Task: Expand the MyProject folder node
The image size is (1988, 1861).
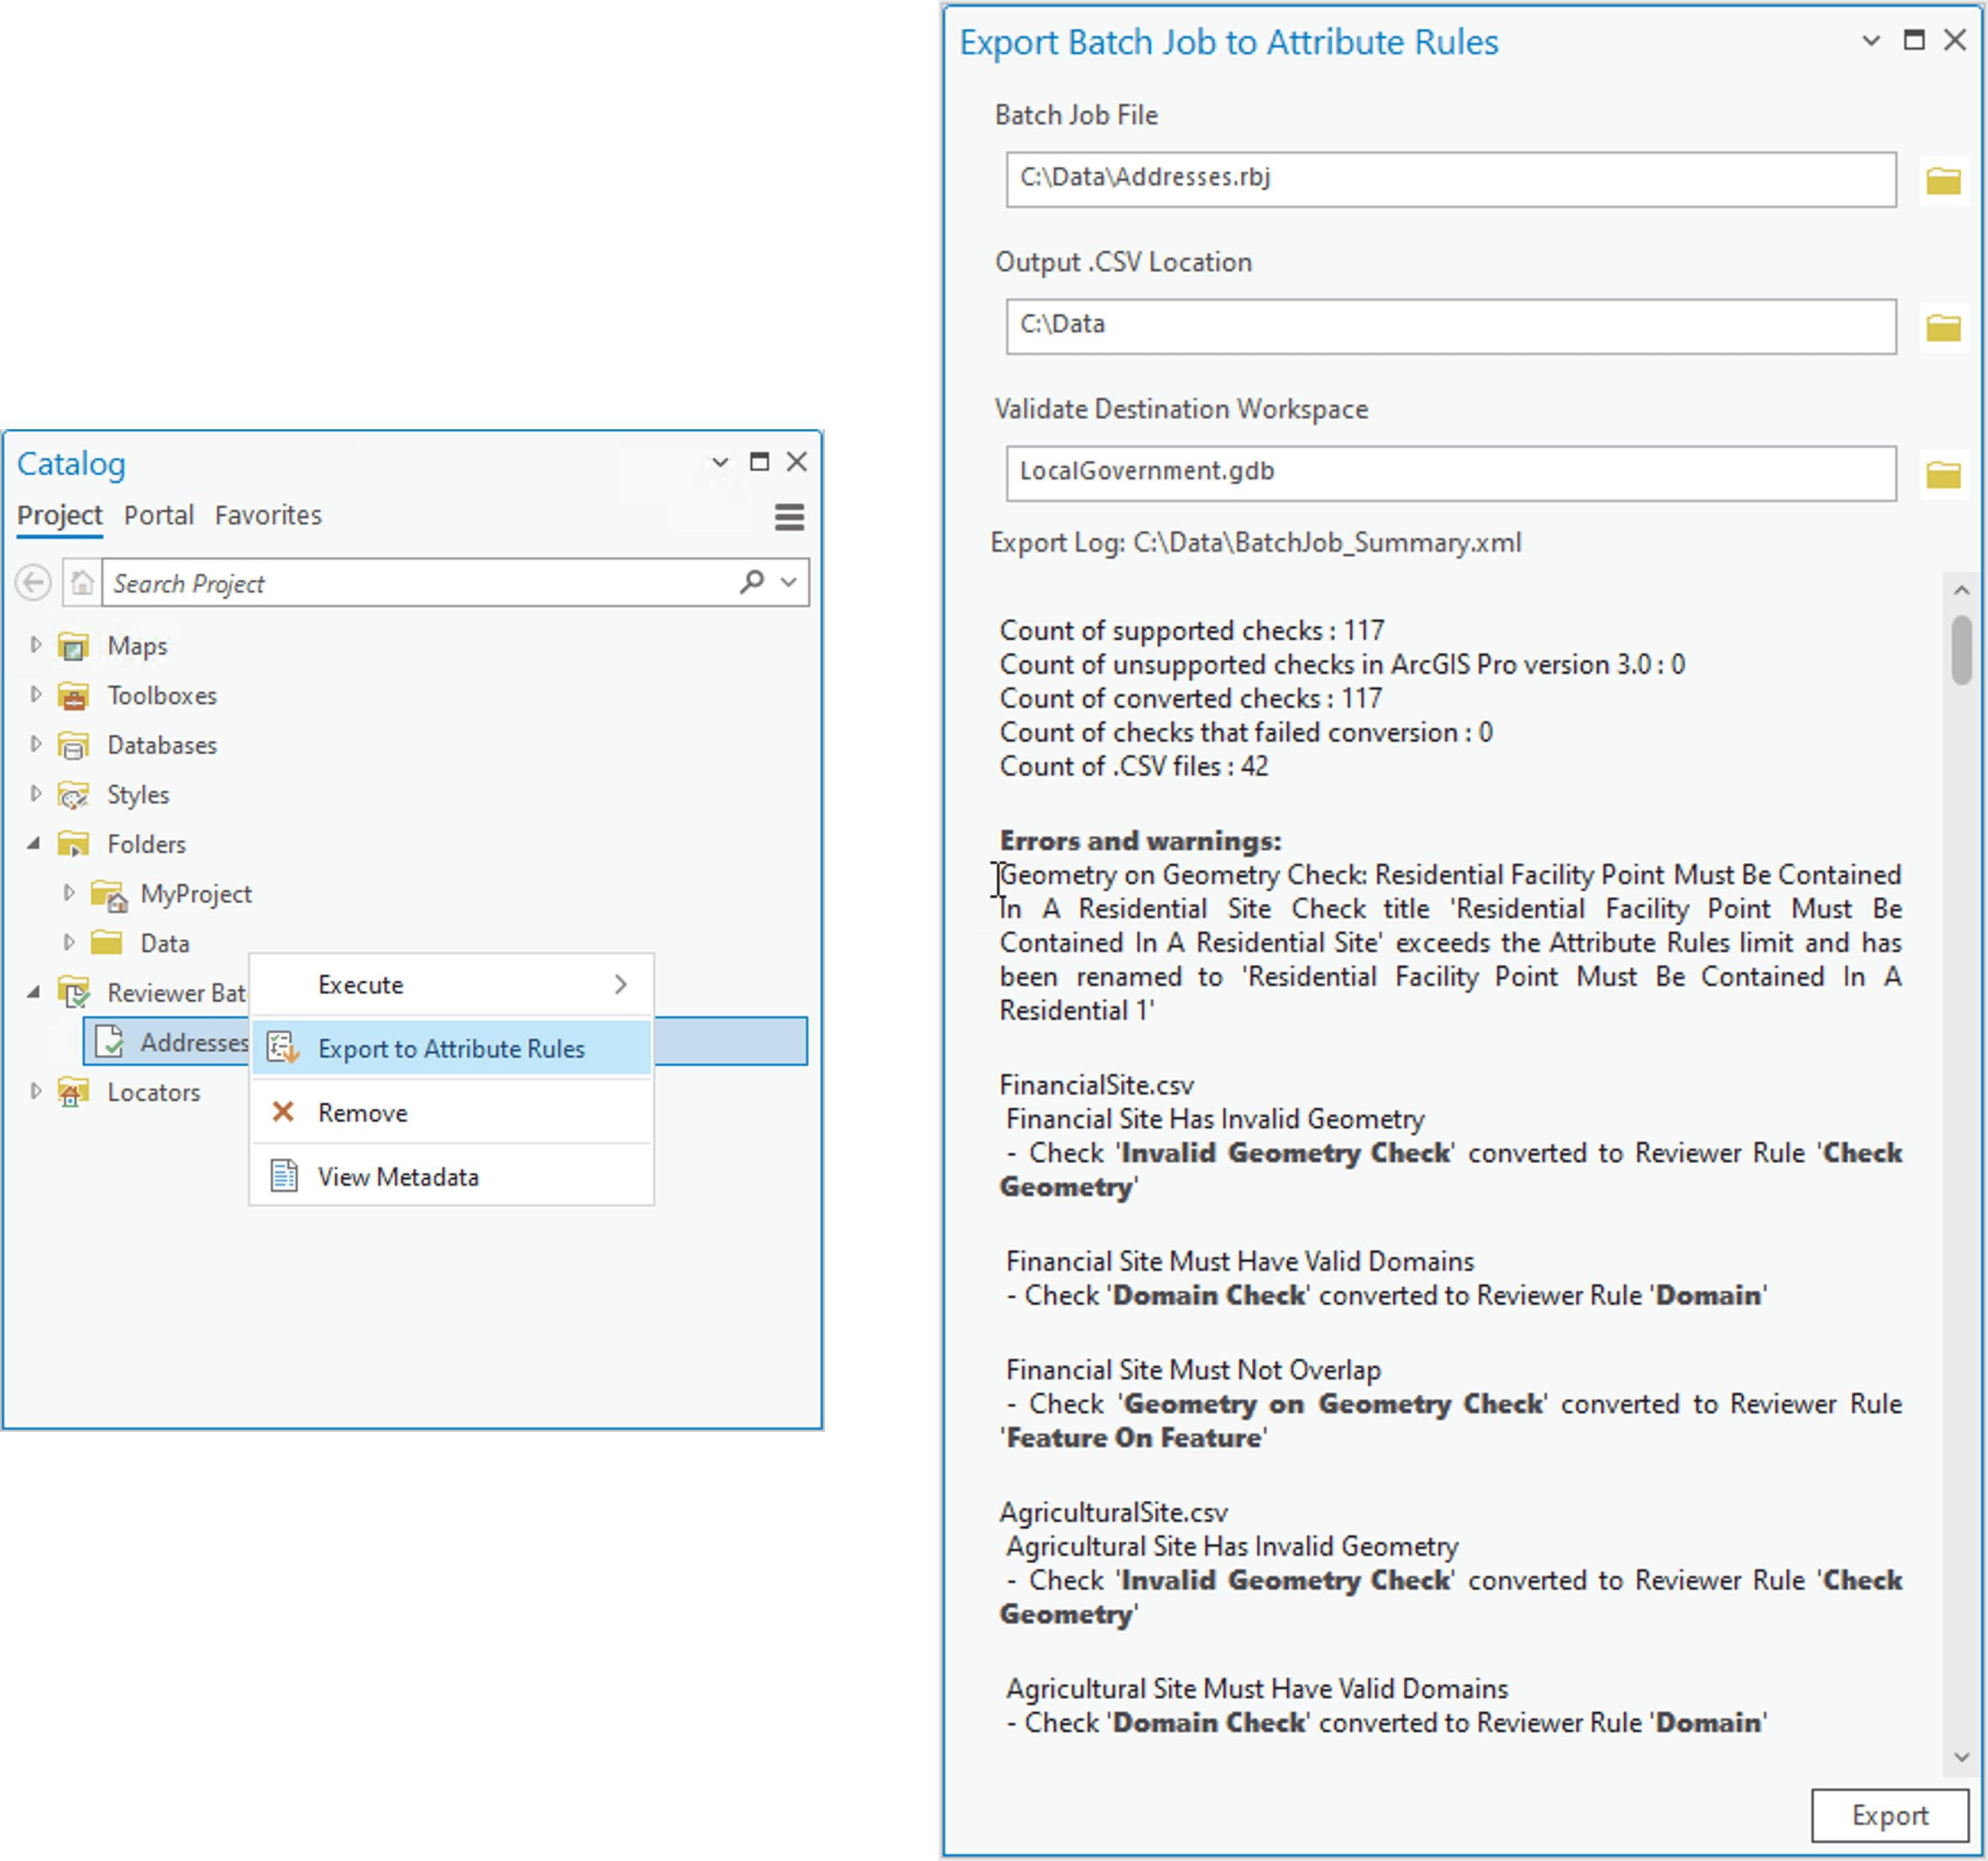Action: (x=69, y=893)
